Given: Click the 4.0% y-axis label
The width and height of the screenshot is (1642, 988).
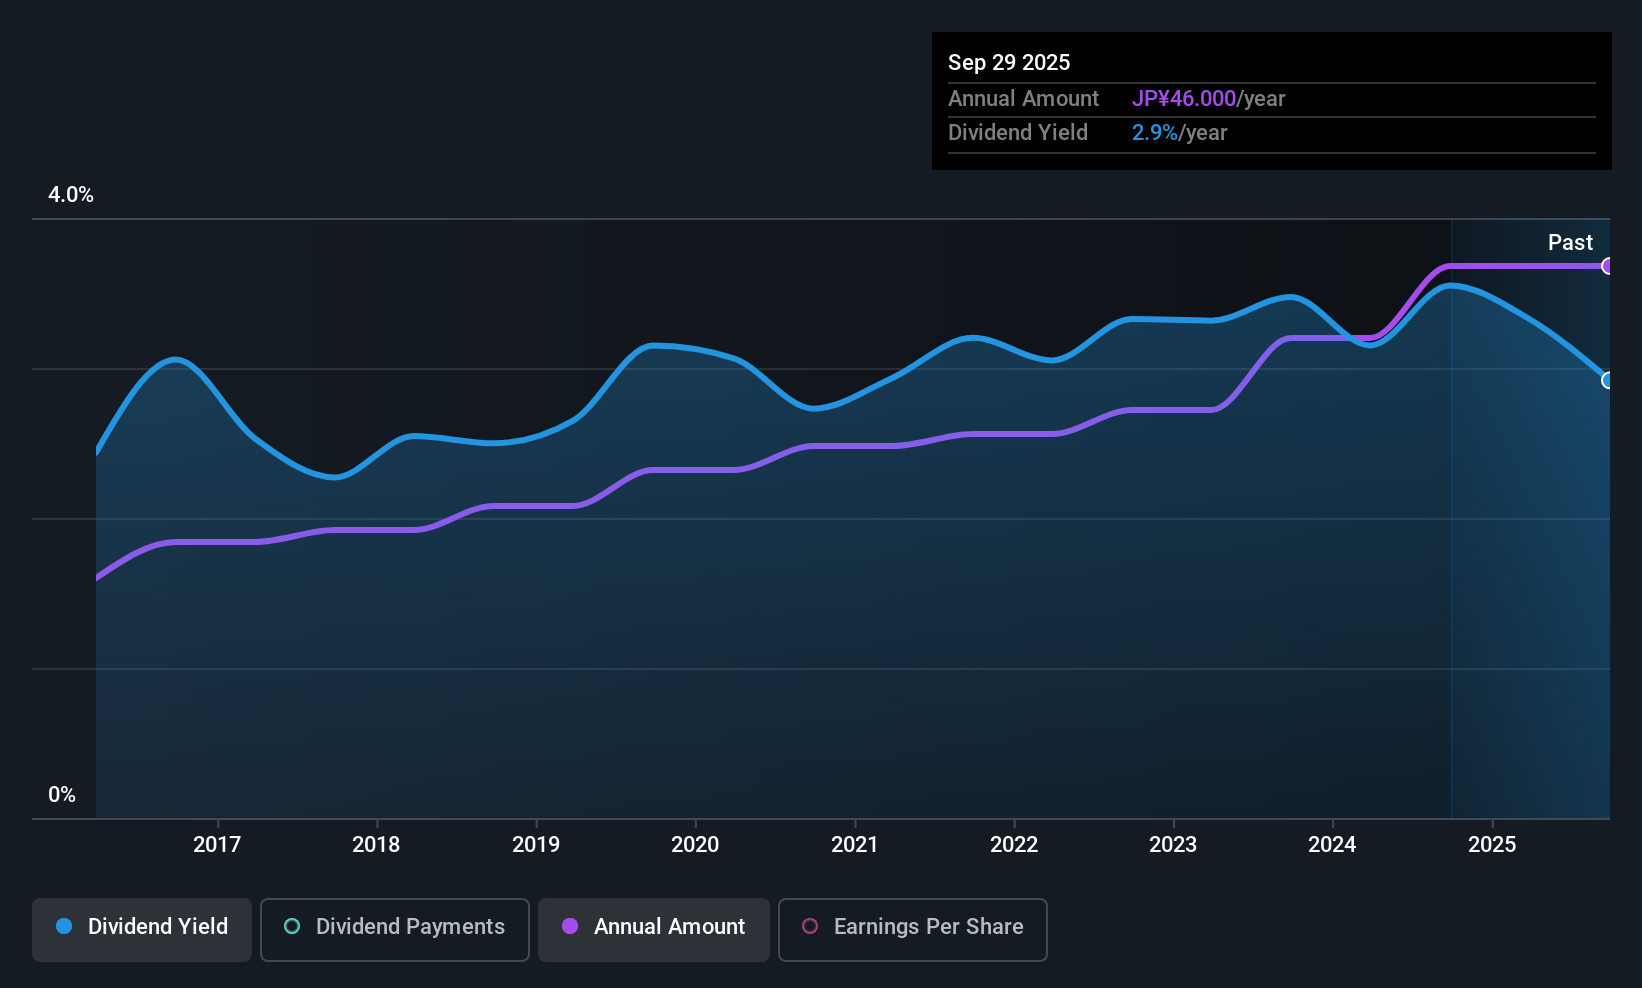Looking at the screenshot, I should coord(71,195).
